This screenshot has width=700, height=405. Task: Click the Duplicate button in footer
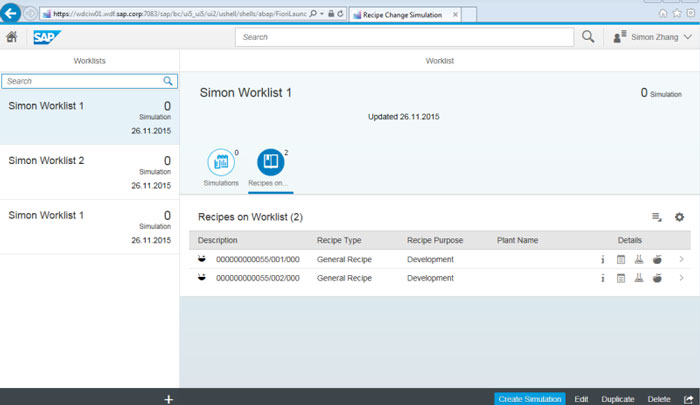pos(617,398)
